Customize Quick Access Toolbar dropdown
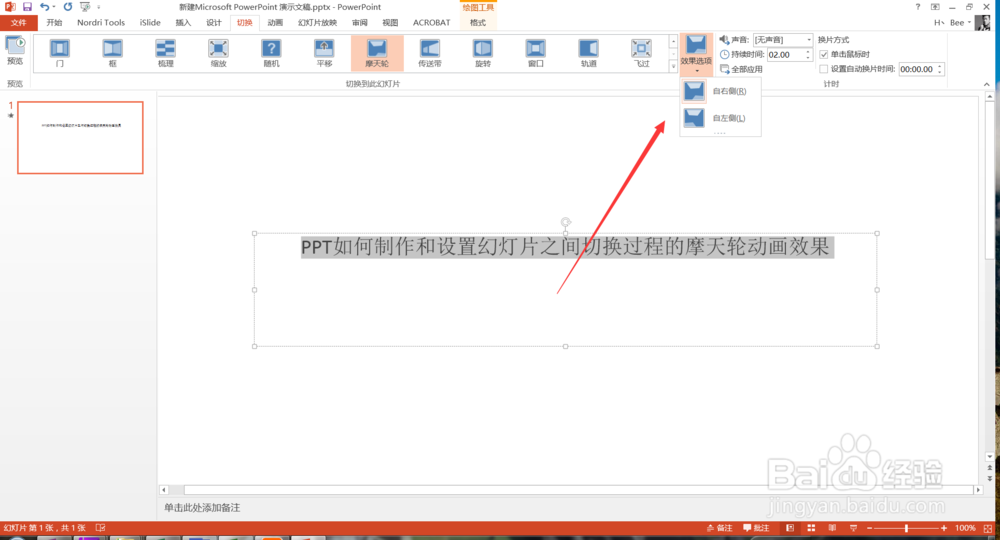Image resolution: width=1000 pixels, height=540 pixels. [x=99, y=7]
